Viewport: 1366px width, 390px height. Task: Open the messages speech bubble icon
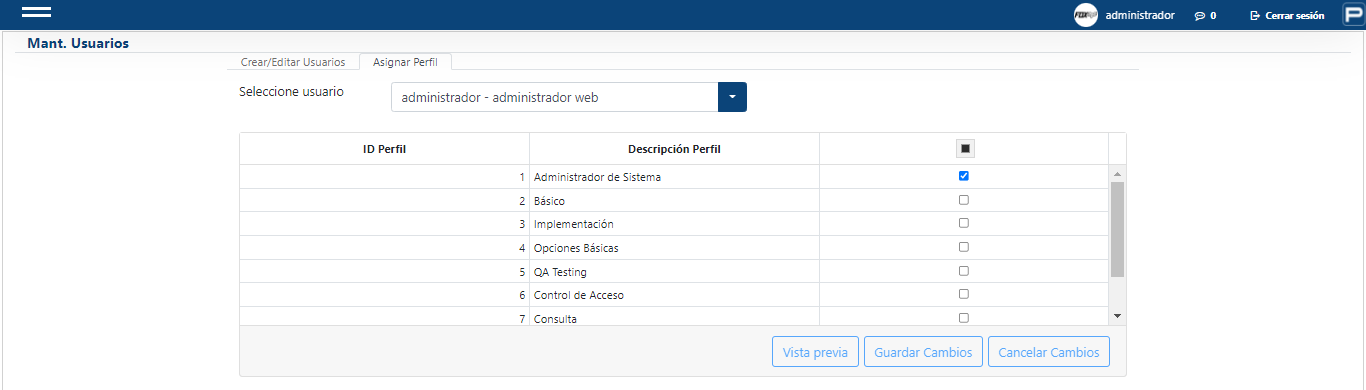[x=1199, y=16]
